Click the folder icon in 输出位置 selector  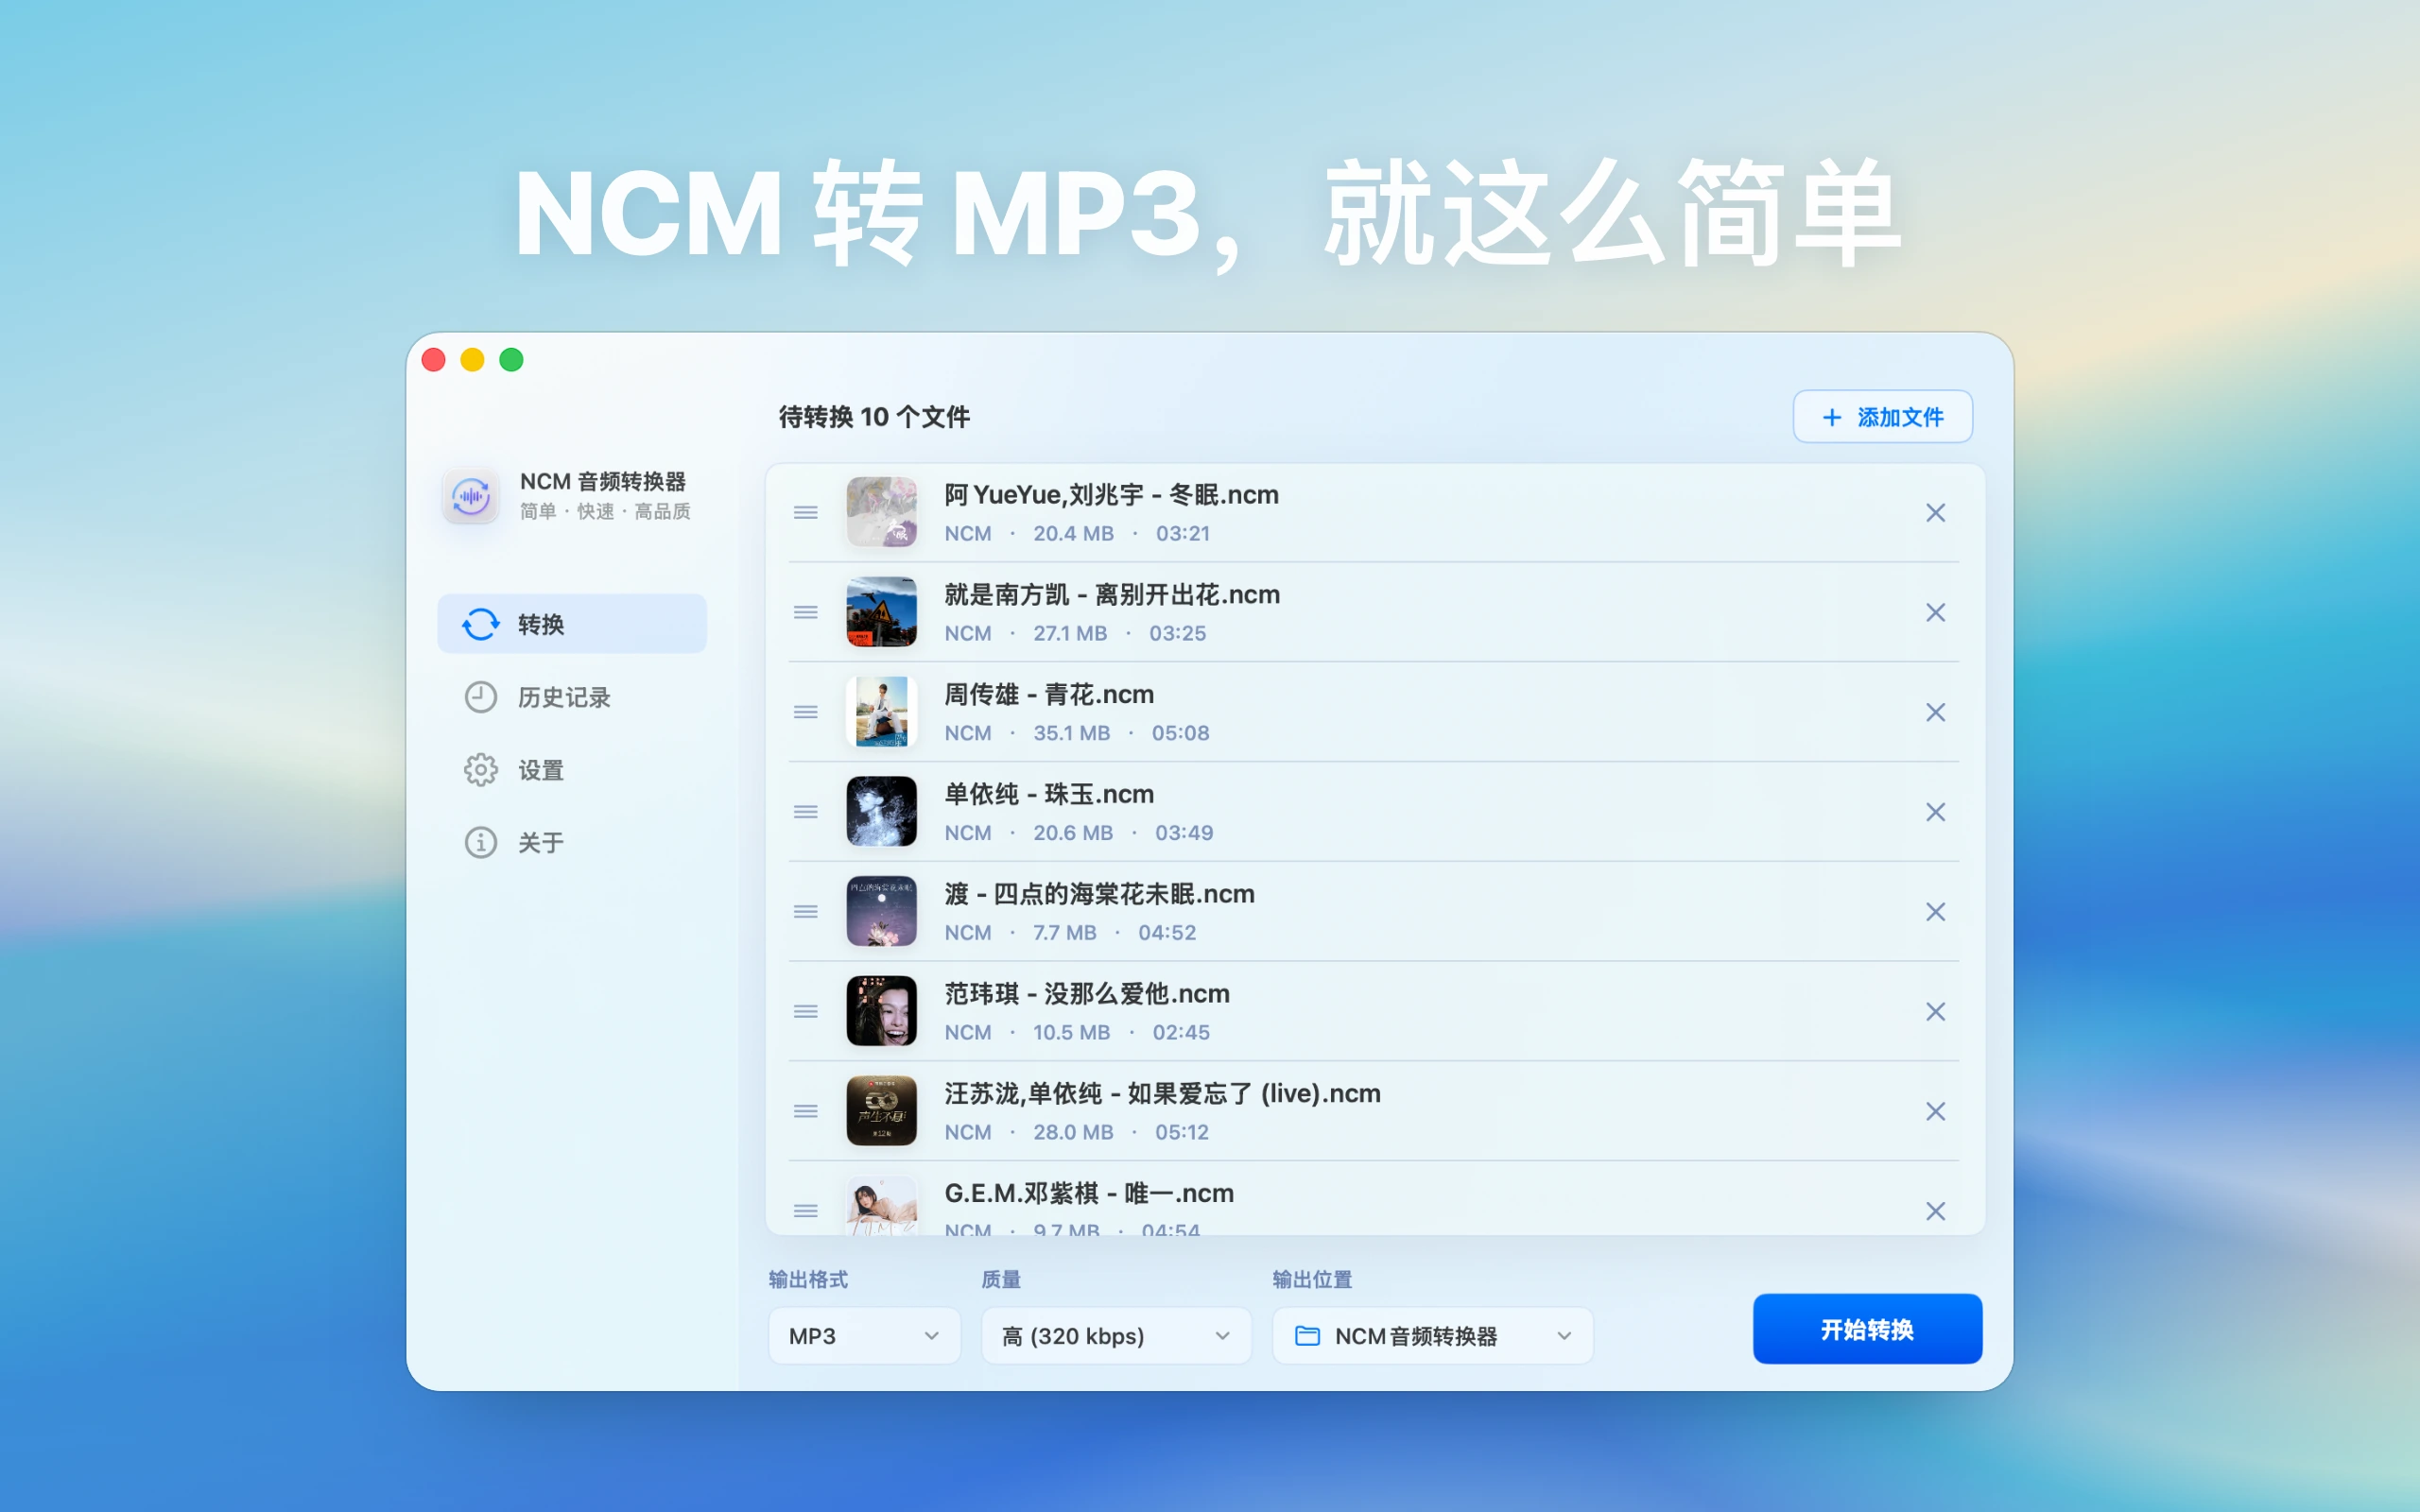coord(1307,1336)
